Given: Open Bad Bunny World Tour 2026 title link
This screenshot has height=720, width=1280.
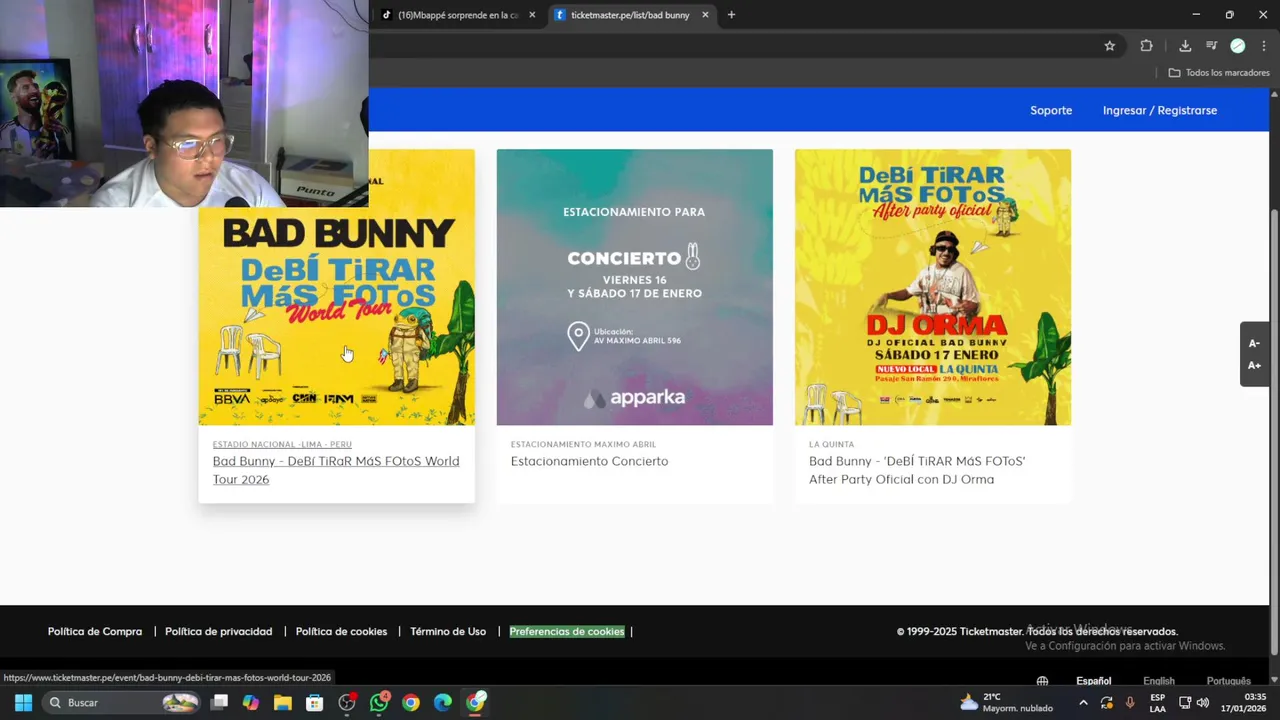Looking at the screenshot, I should pyautogui.click(x=336, y=470).
